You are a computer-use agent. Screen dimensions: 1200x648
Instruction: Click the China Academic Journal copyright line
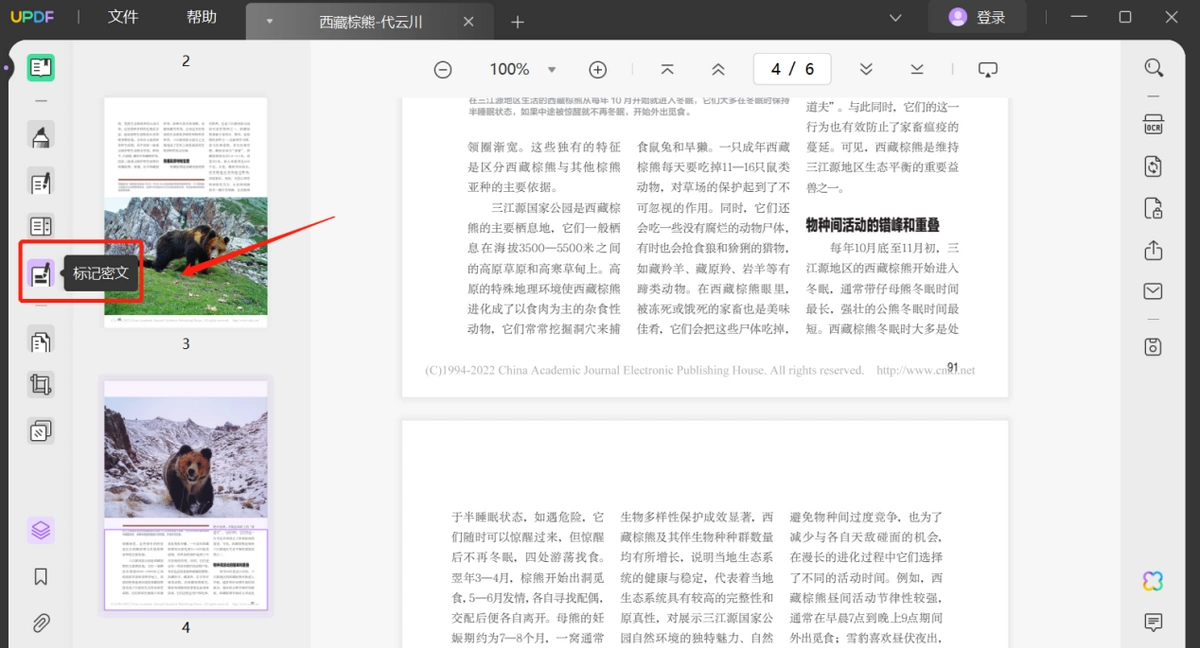700,370
